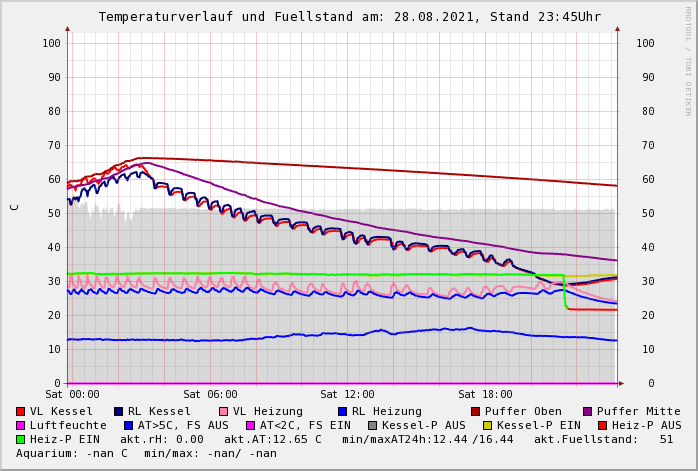This screenshot has width=698, height=471.
Task: Click the pink VL Heizung legend swatch
Action: click(x=223, y=411)
